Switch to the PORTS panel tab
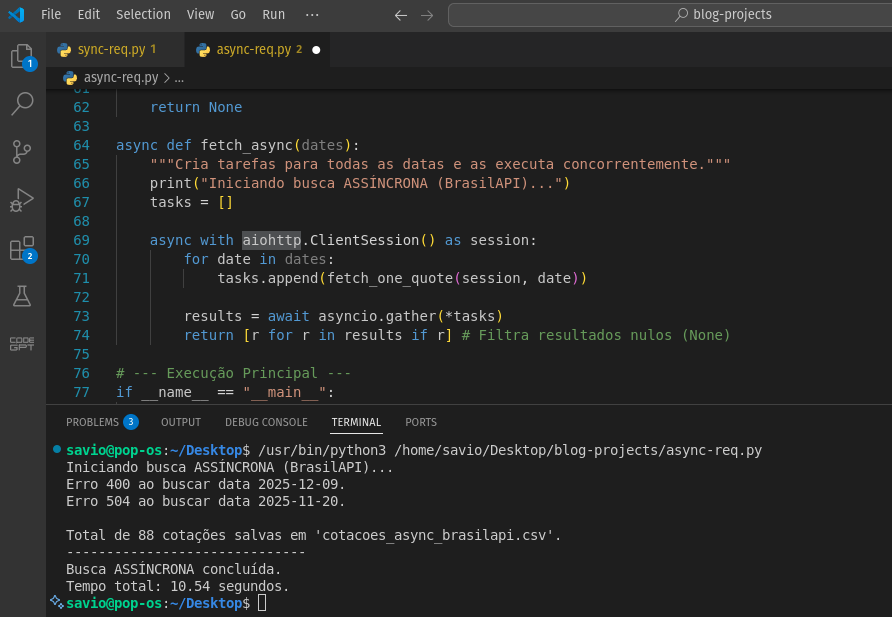The image size is (892, 617). [x=420, y=422]
